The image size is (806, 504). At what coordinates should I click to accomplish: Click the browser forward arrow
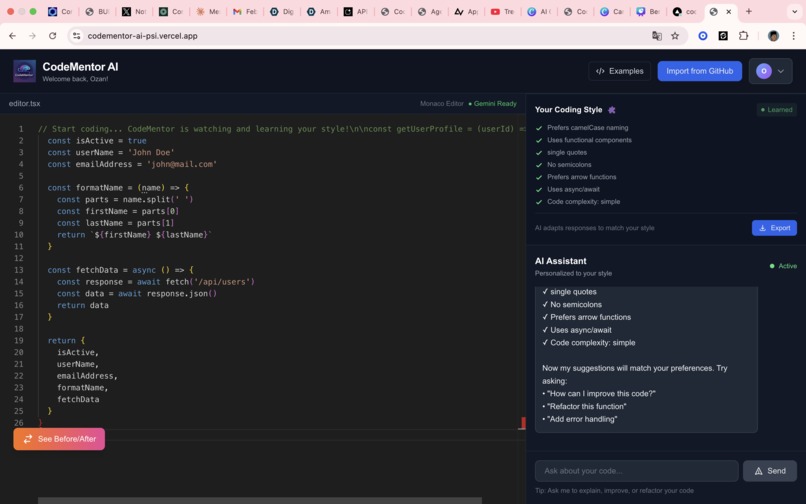click(32, 36)
